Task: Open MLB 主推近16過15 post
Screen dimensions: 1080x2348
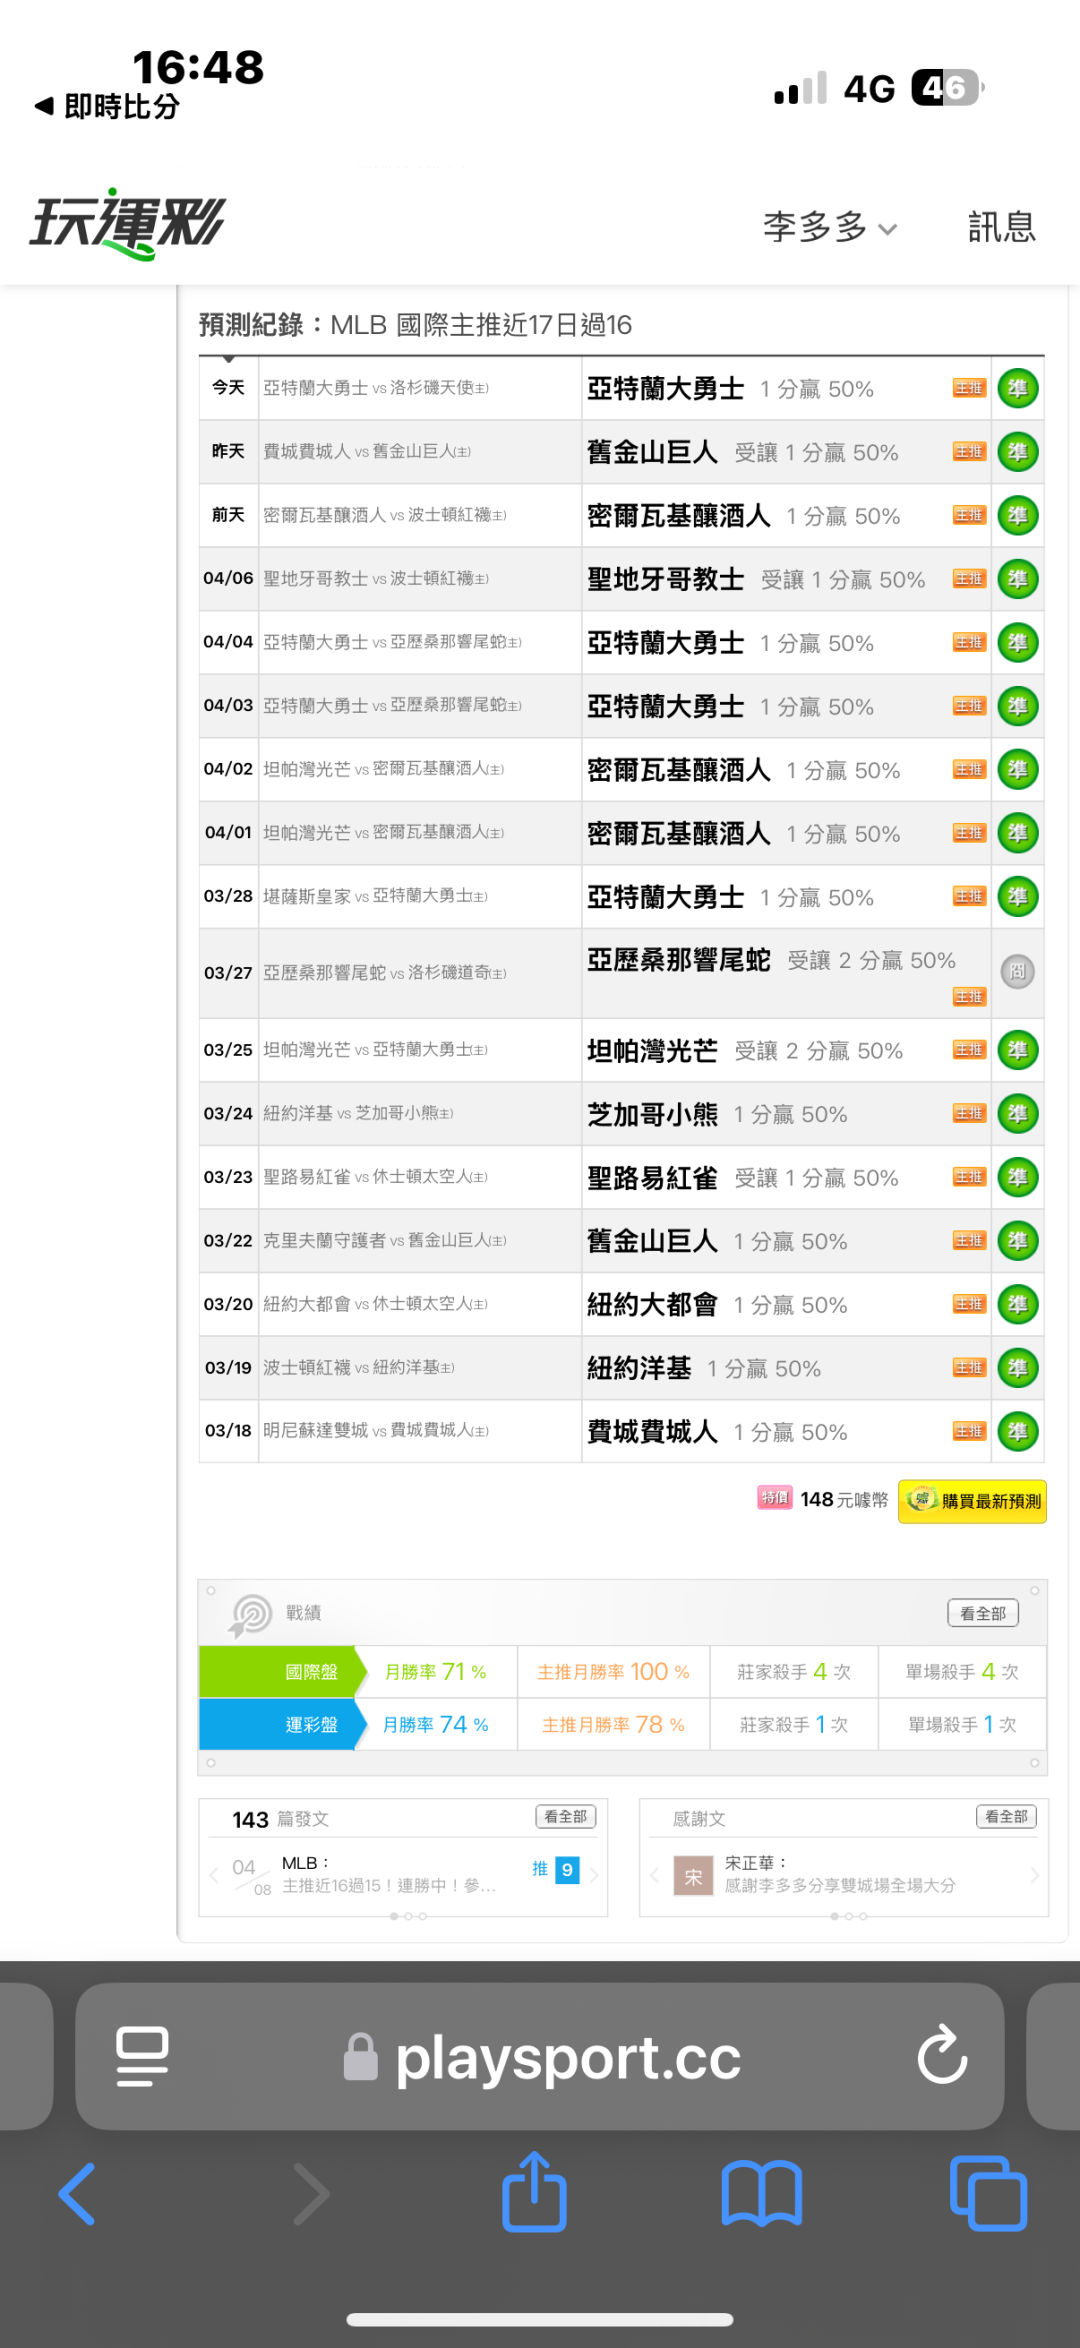Action: click(389, 1874)
